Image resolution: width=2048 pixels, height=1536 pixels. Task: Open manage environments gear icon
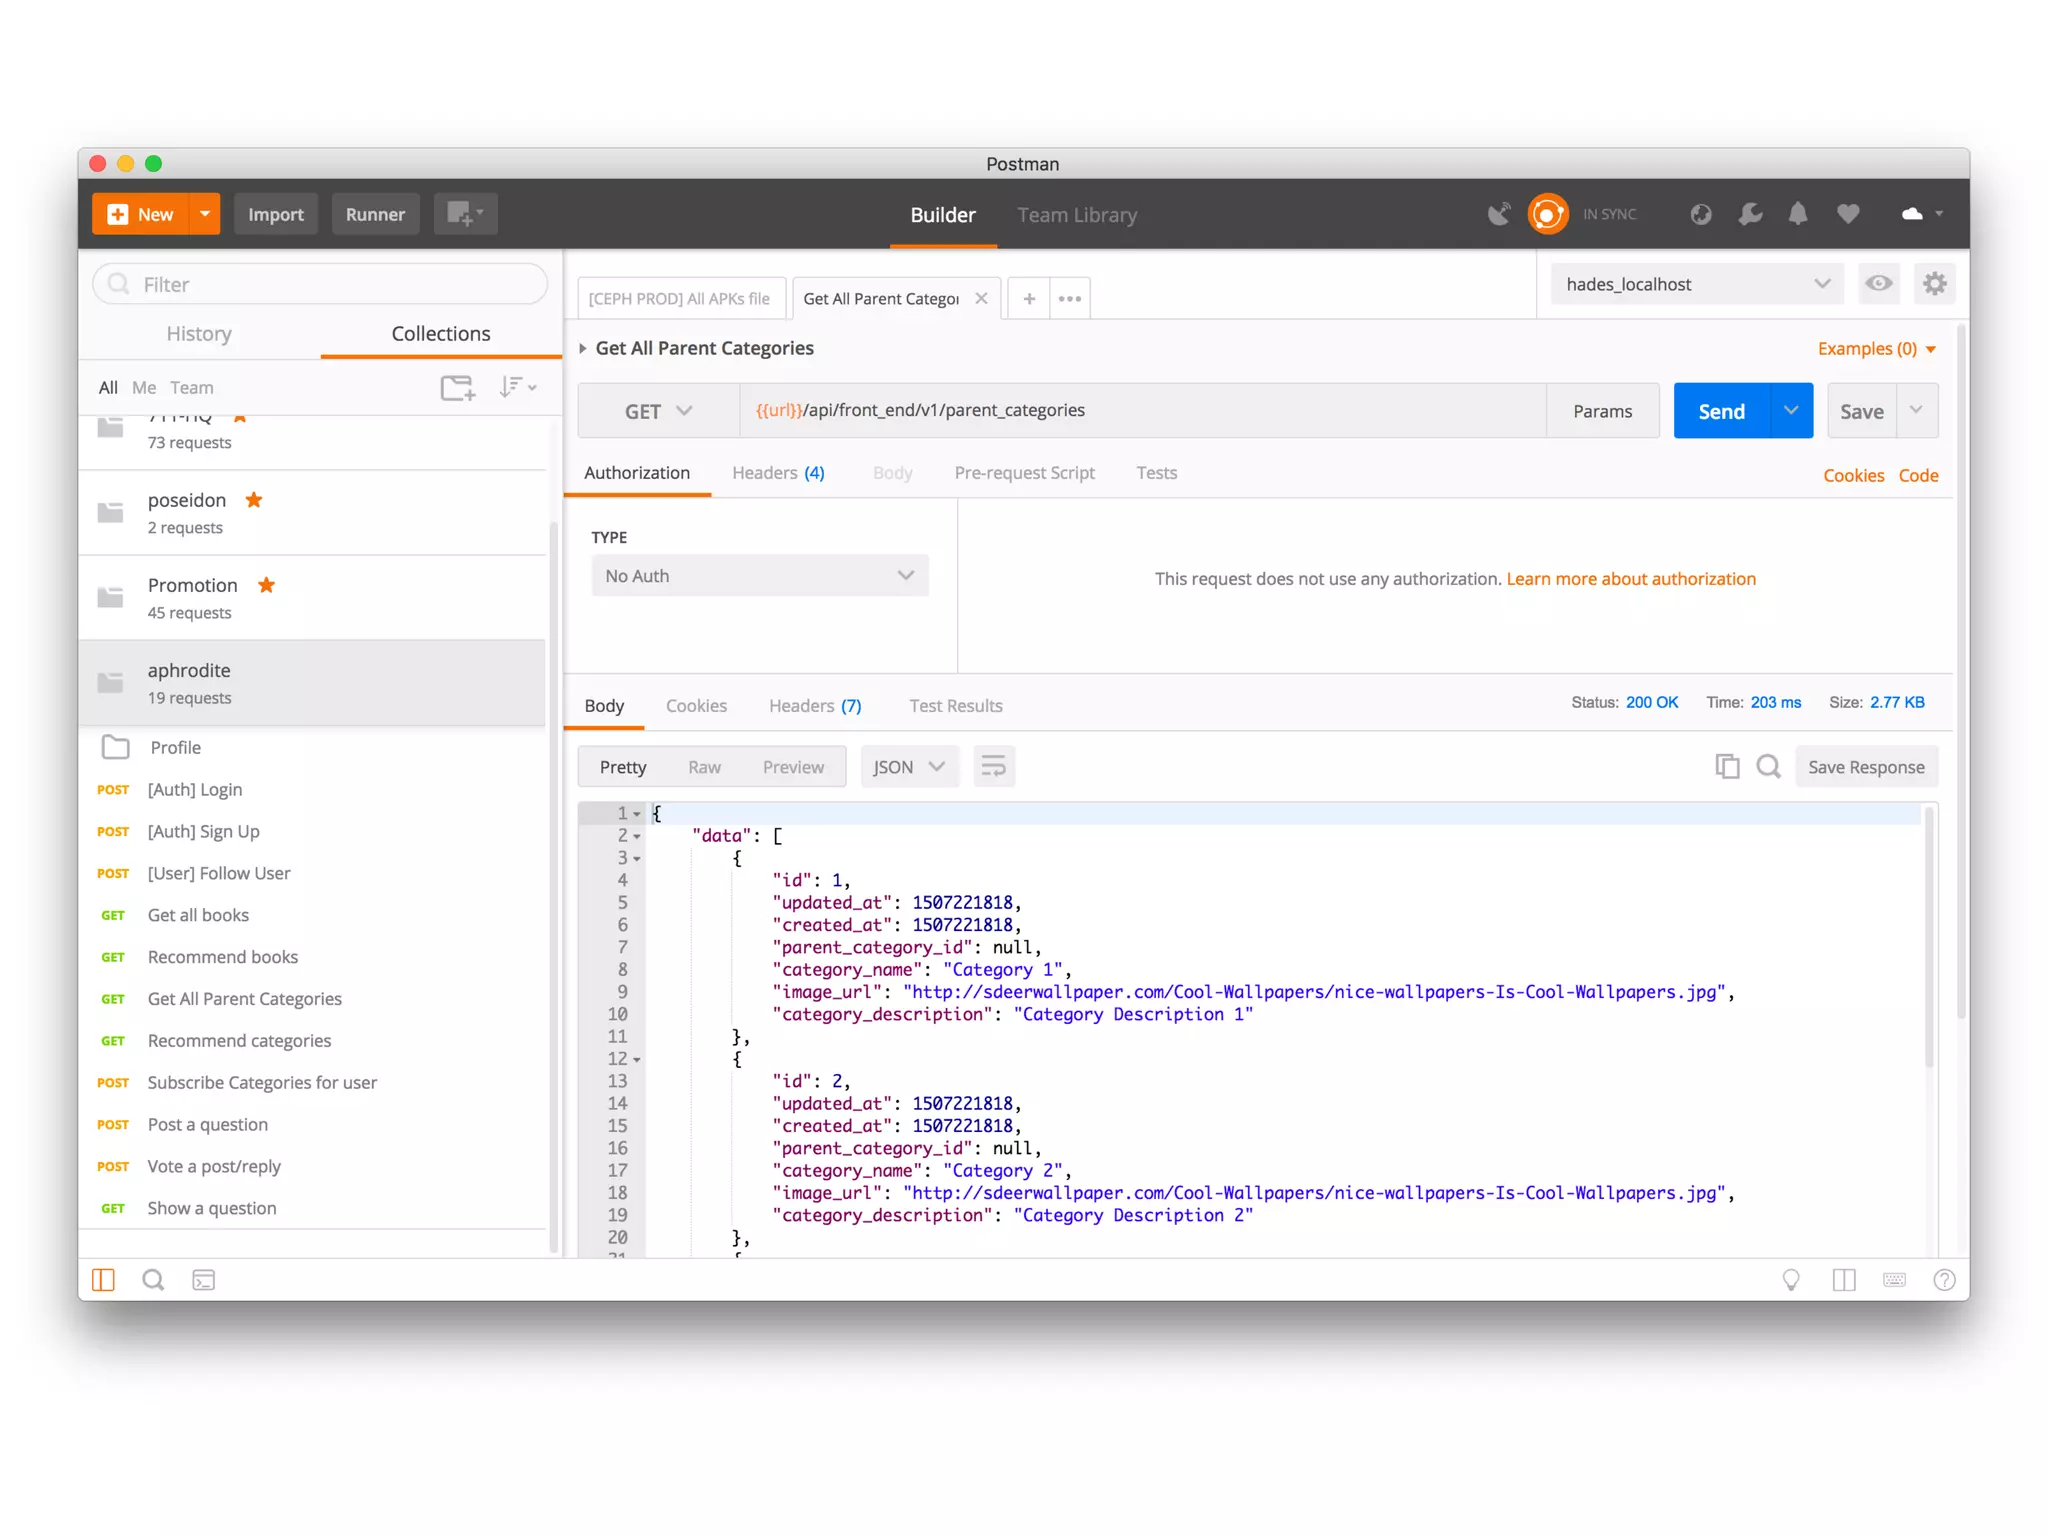(x=1934, y=284)
